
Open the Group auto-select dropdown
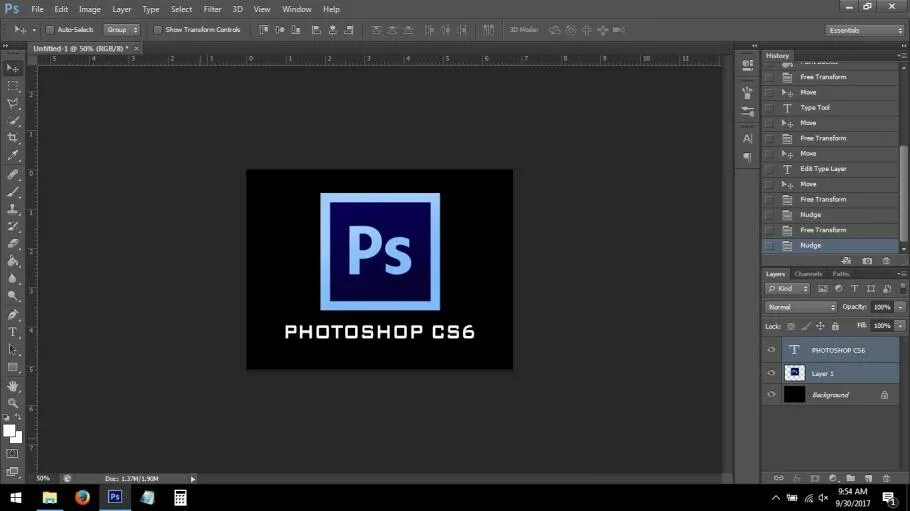click(x=122, y=30)
